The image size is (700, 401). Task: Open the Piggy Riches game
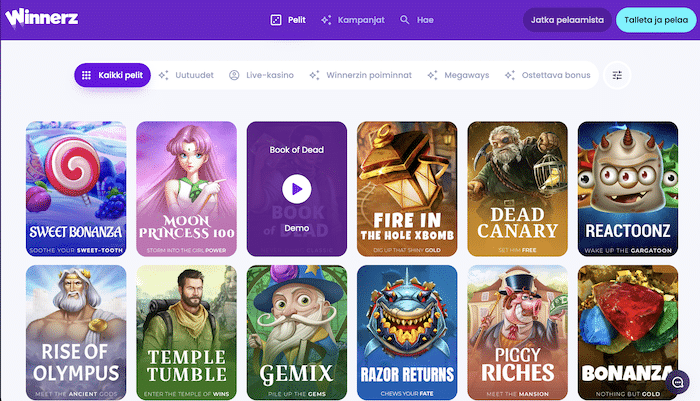[x=517, y=333]
